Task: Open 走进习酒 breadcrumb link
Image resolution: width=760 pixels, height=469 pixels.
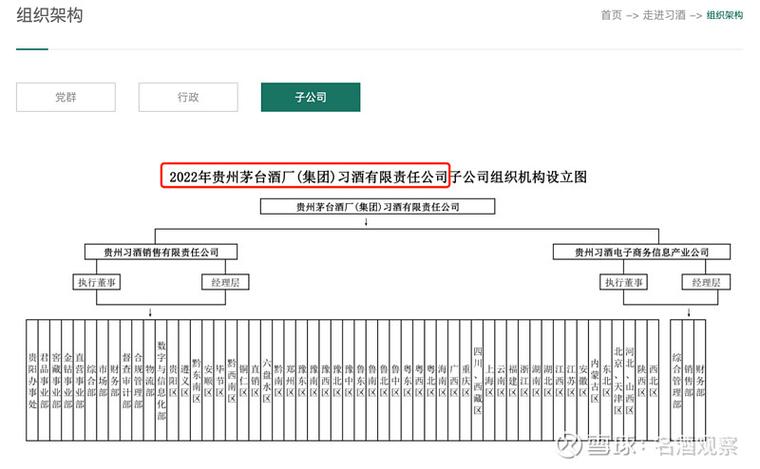Action: pos(664,16)
